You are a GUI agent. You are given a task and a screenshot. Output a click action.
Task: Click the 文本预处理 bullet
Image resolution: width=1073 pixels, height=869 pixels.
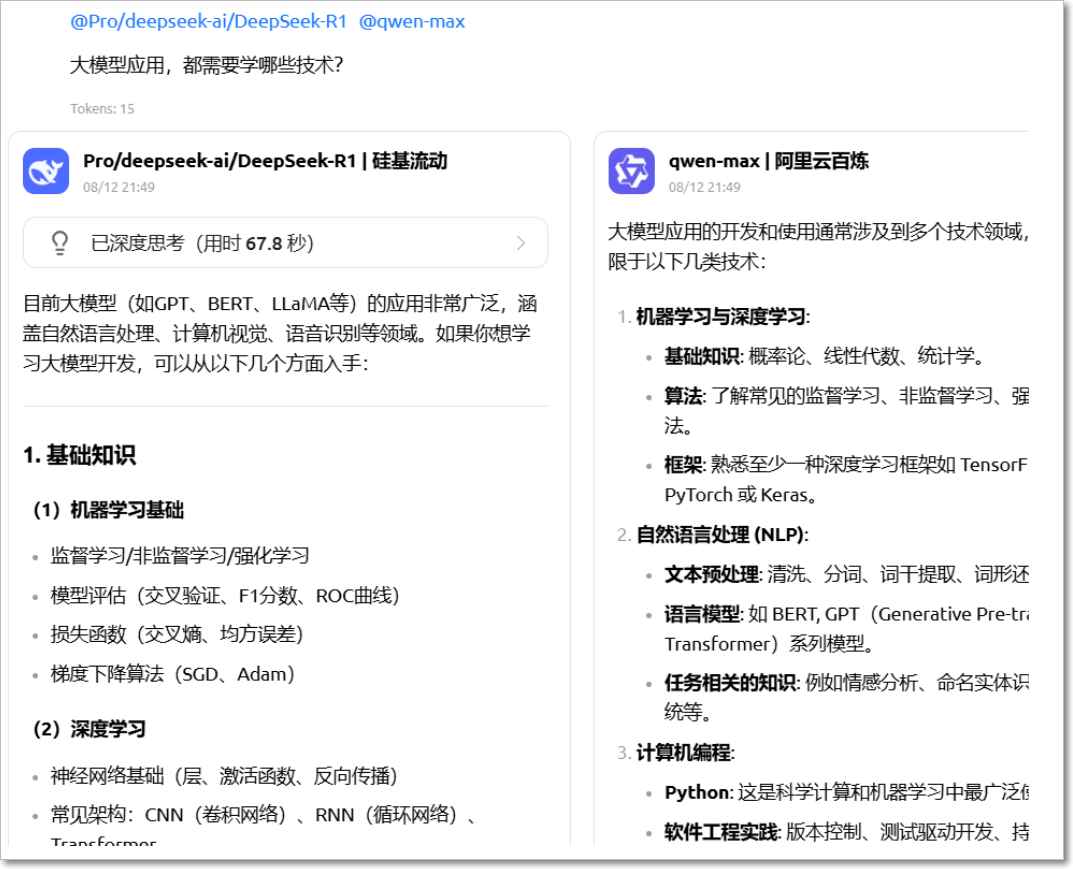click(x=846, y=574)
